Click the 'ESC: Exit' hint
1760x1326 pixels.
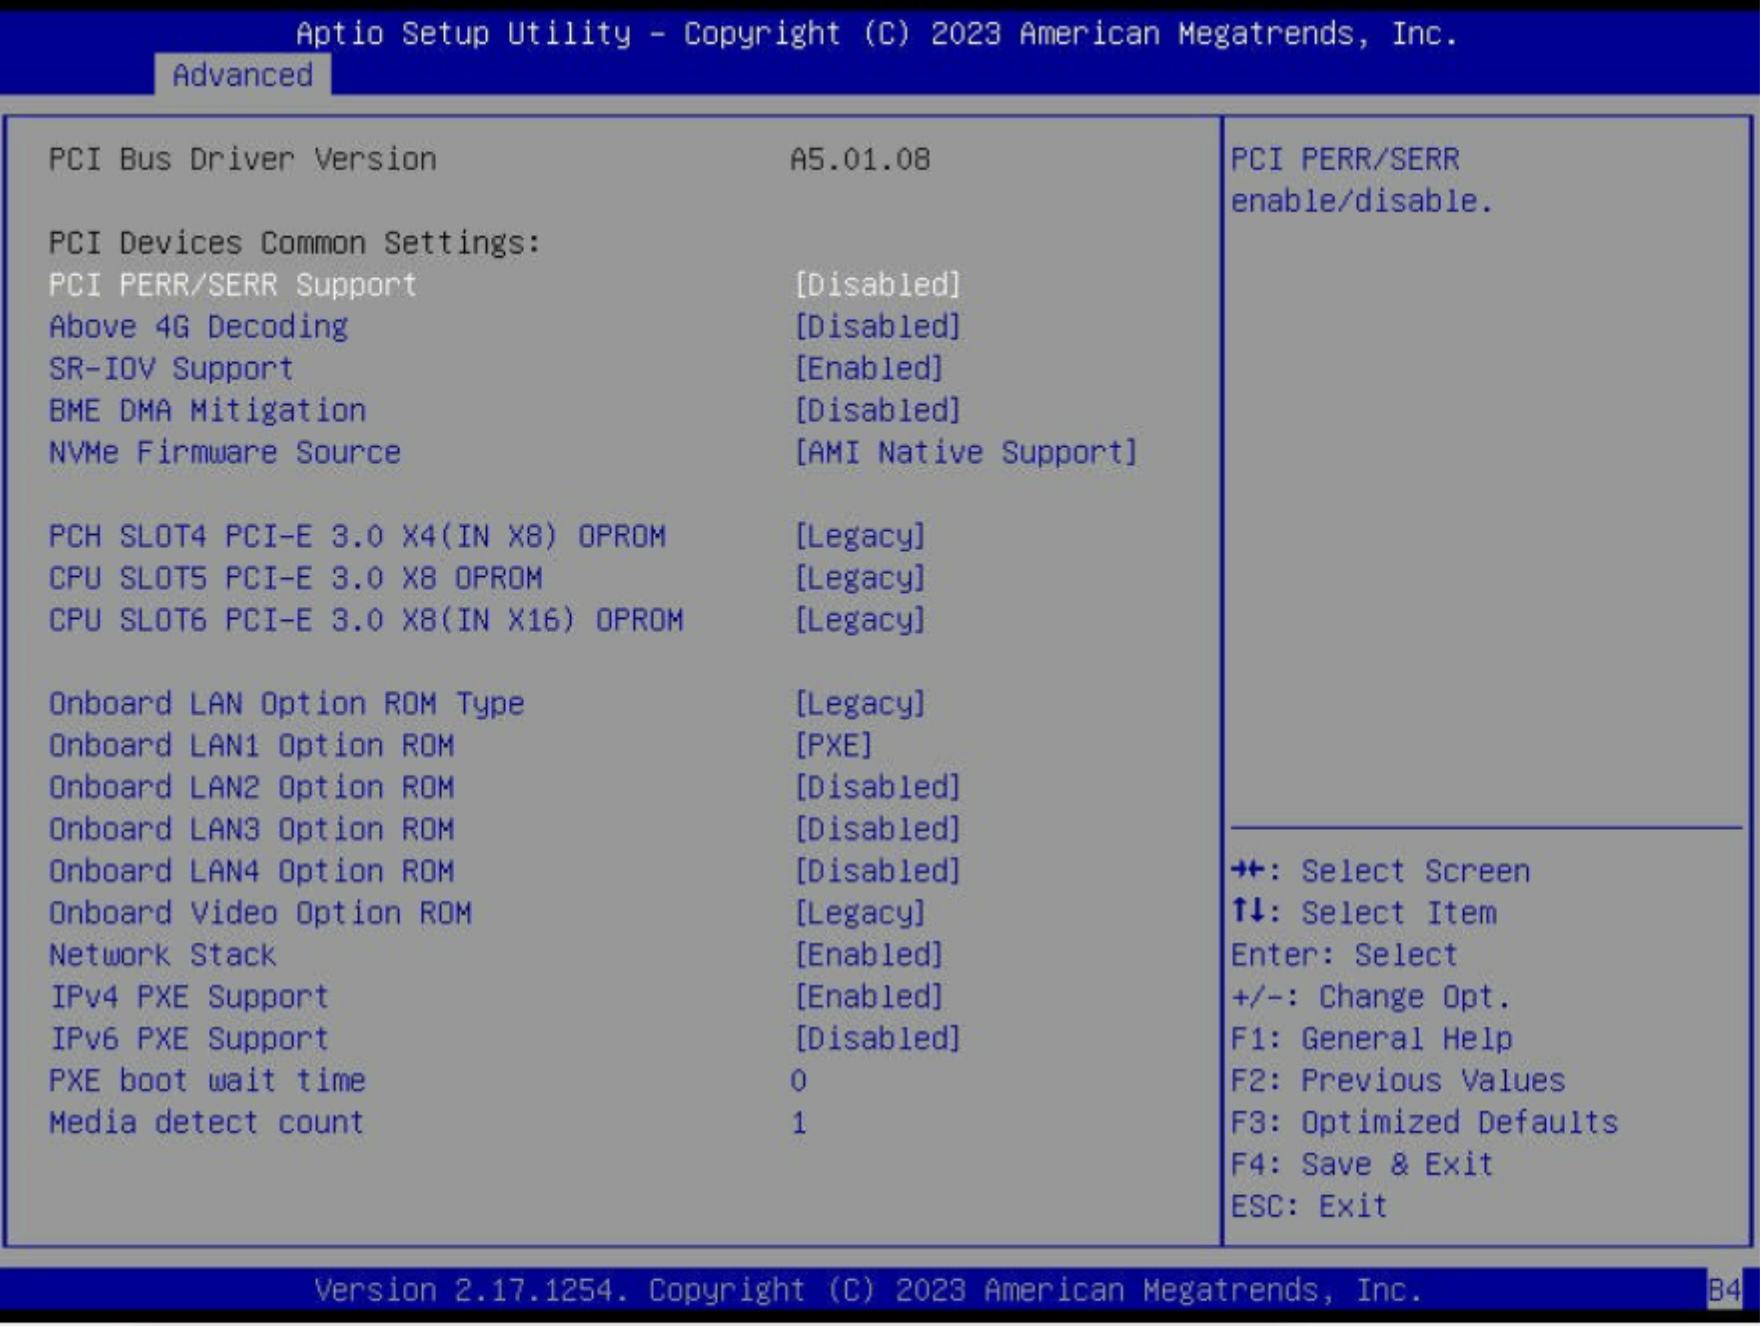point(1309,1207)
